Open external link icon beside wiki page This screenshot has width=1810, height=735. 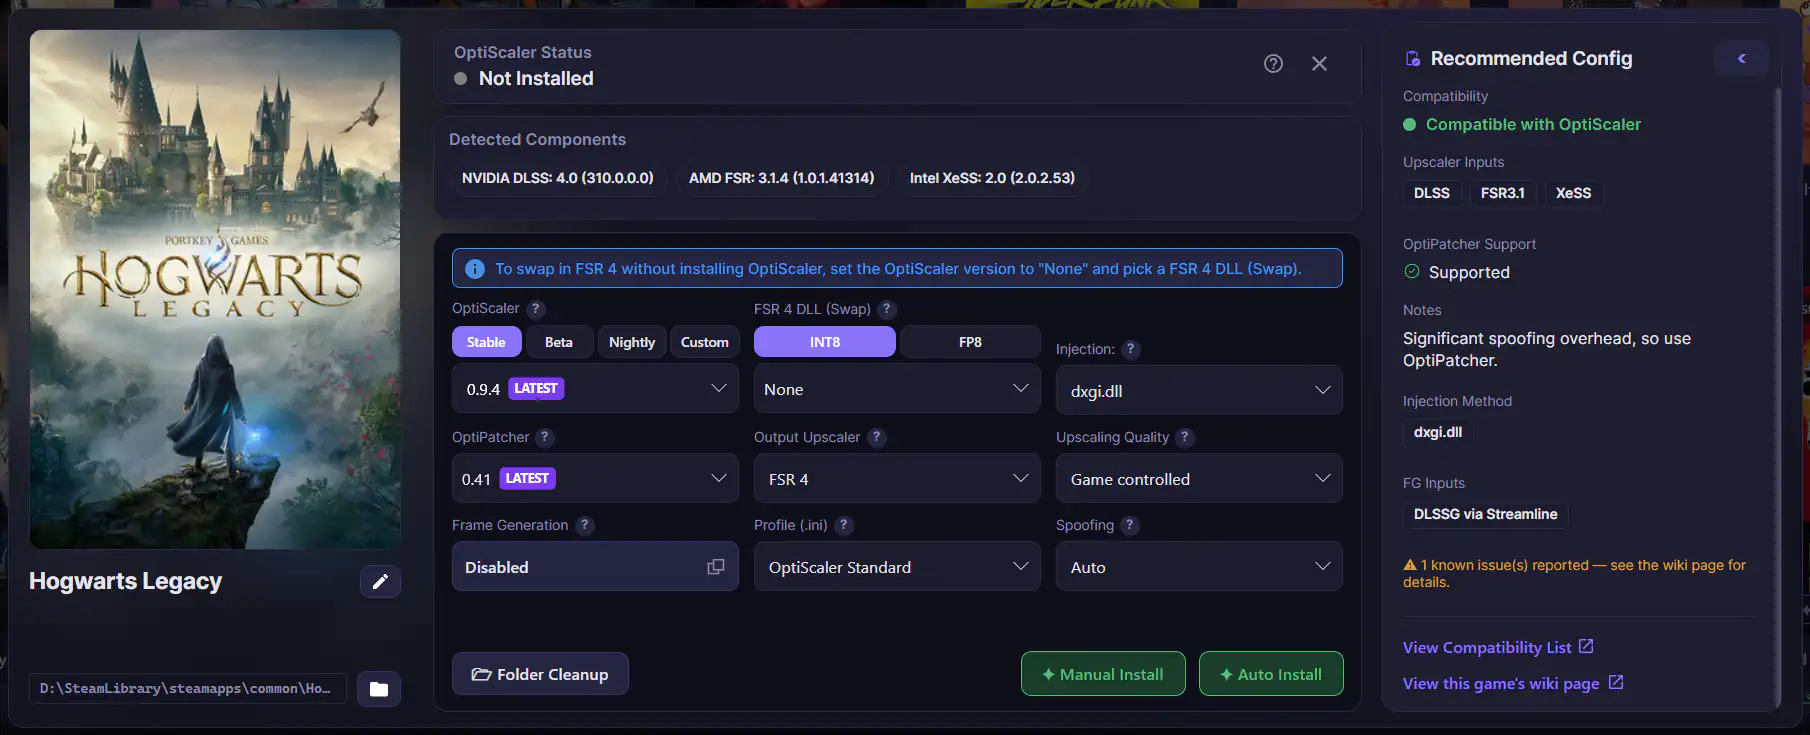coord(1616,682)
